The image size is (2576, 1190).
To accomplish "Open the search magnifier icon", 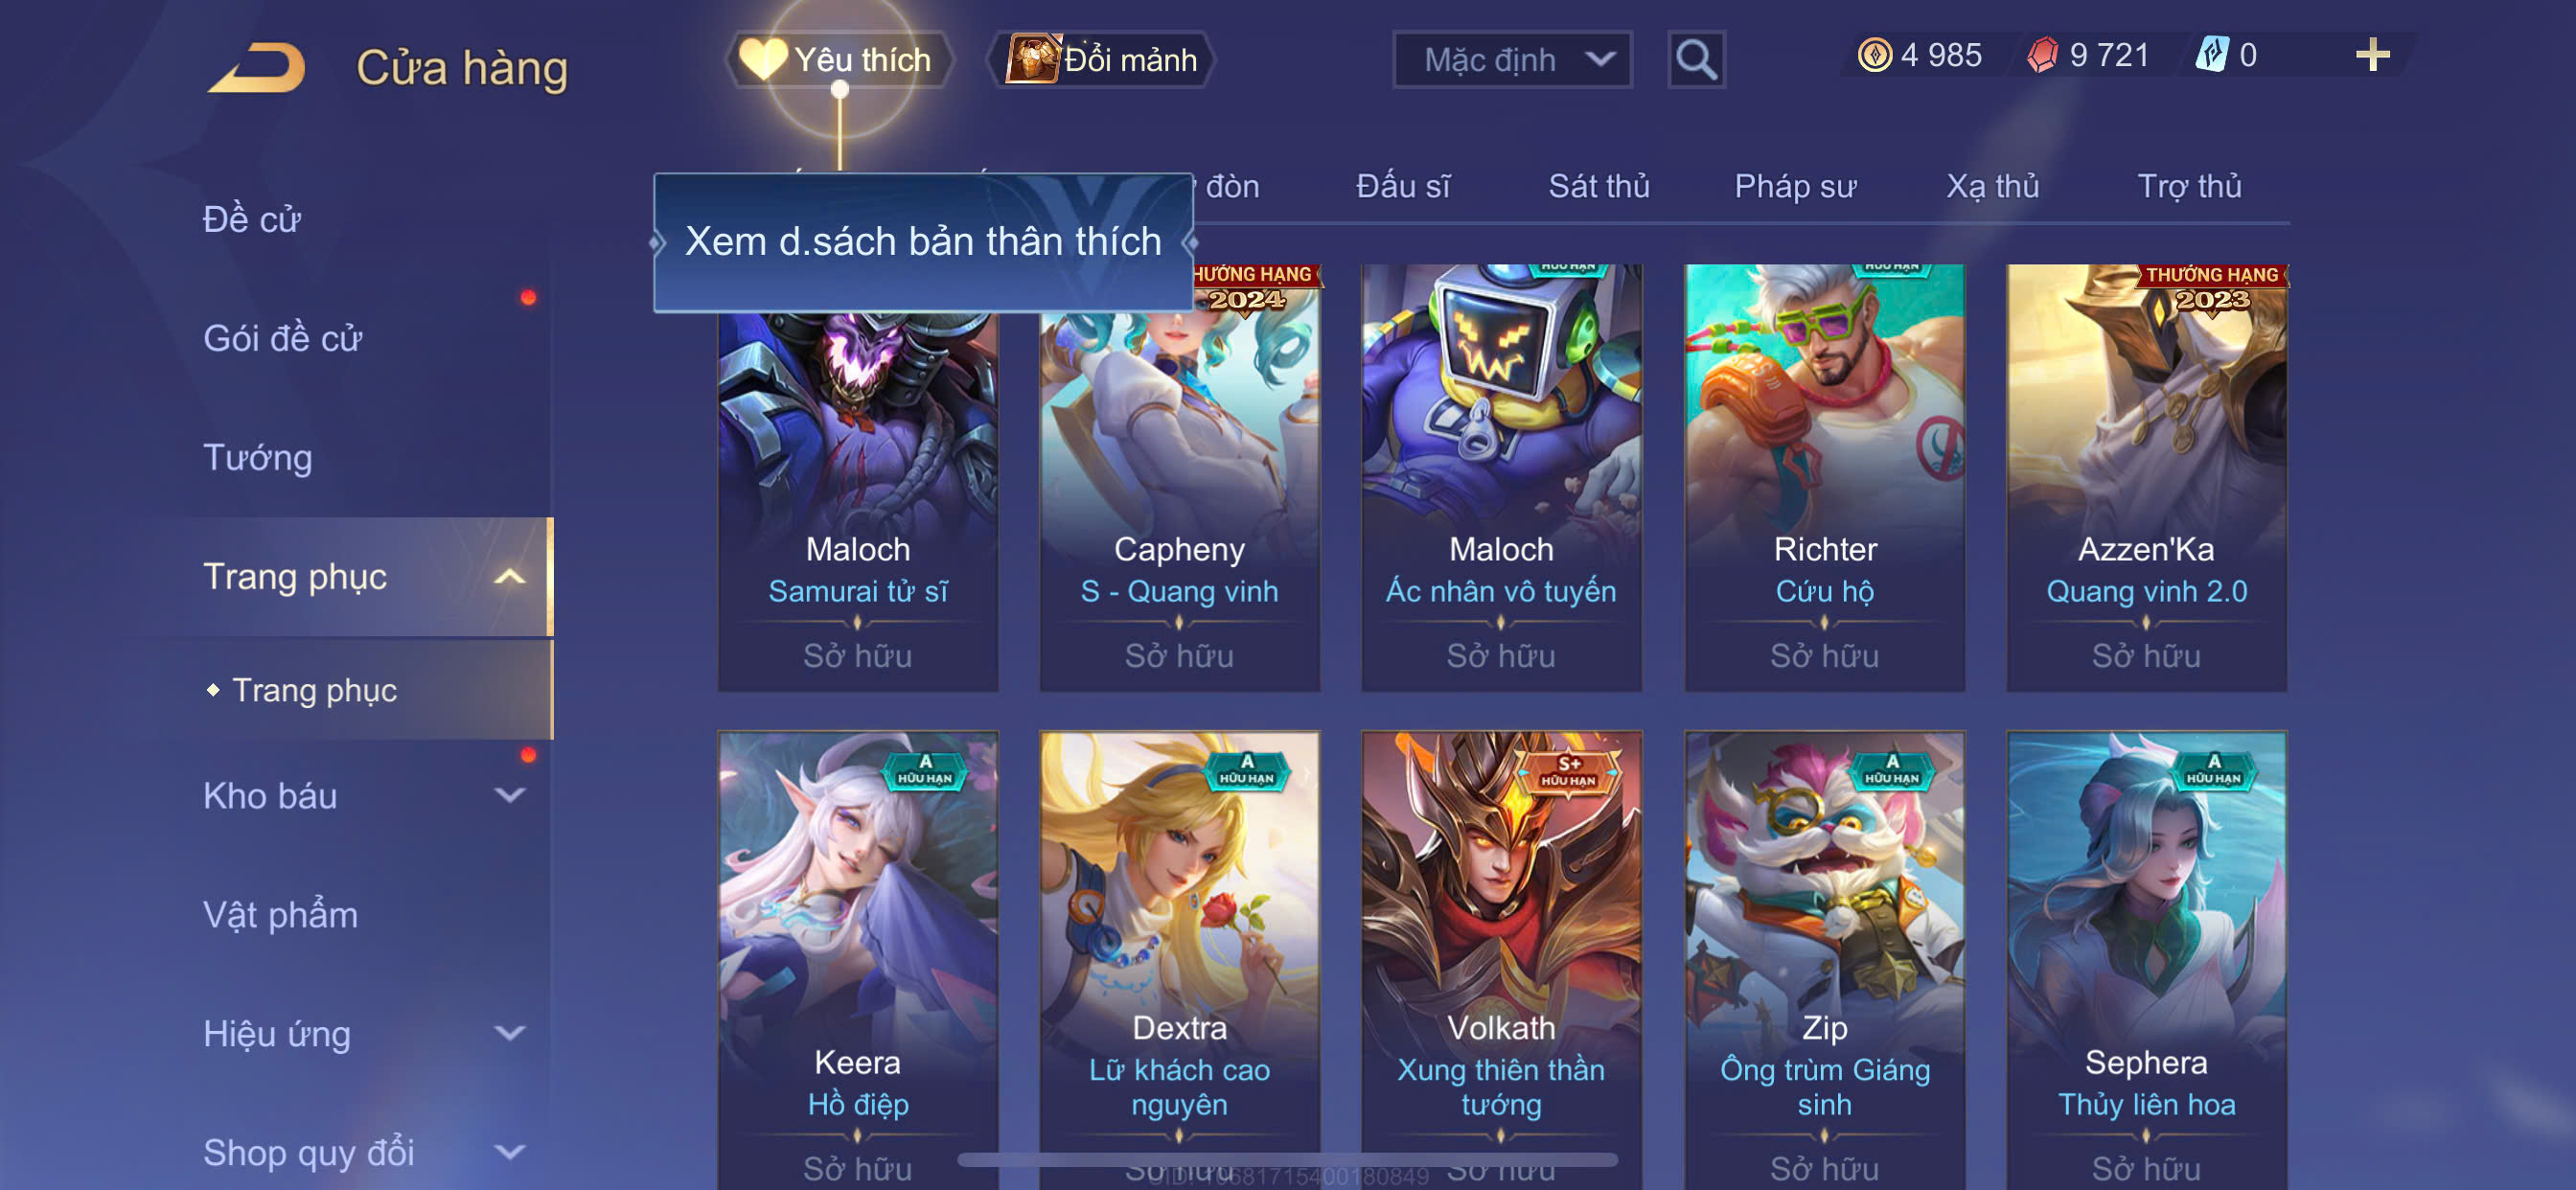I will pos(1696,60).
